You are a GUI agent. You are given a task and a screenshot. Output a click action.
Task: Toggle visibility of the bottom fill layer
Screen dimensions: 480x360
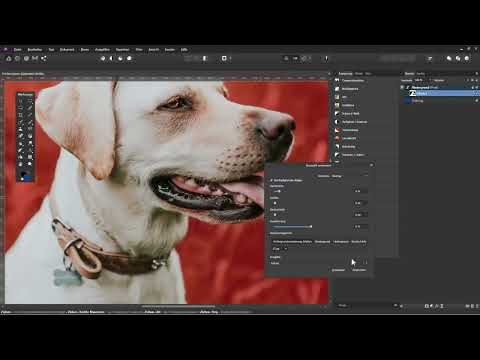point(477,101)
